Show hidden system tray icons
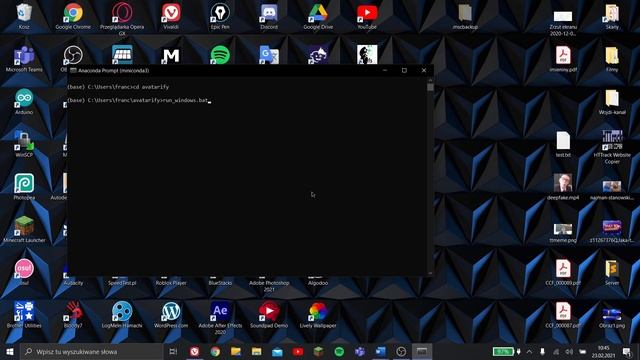 tap(529, 351)
